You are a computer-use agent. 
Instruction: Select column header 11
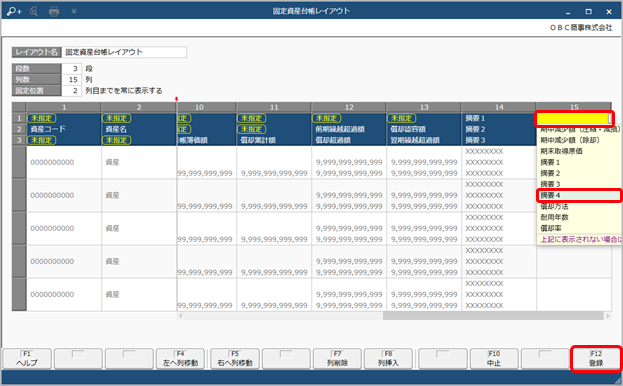coord(274,107)
